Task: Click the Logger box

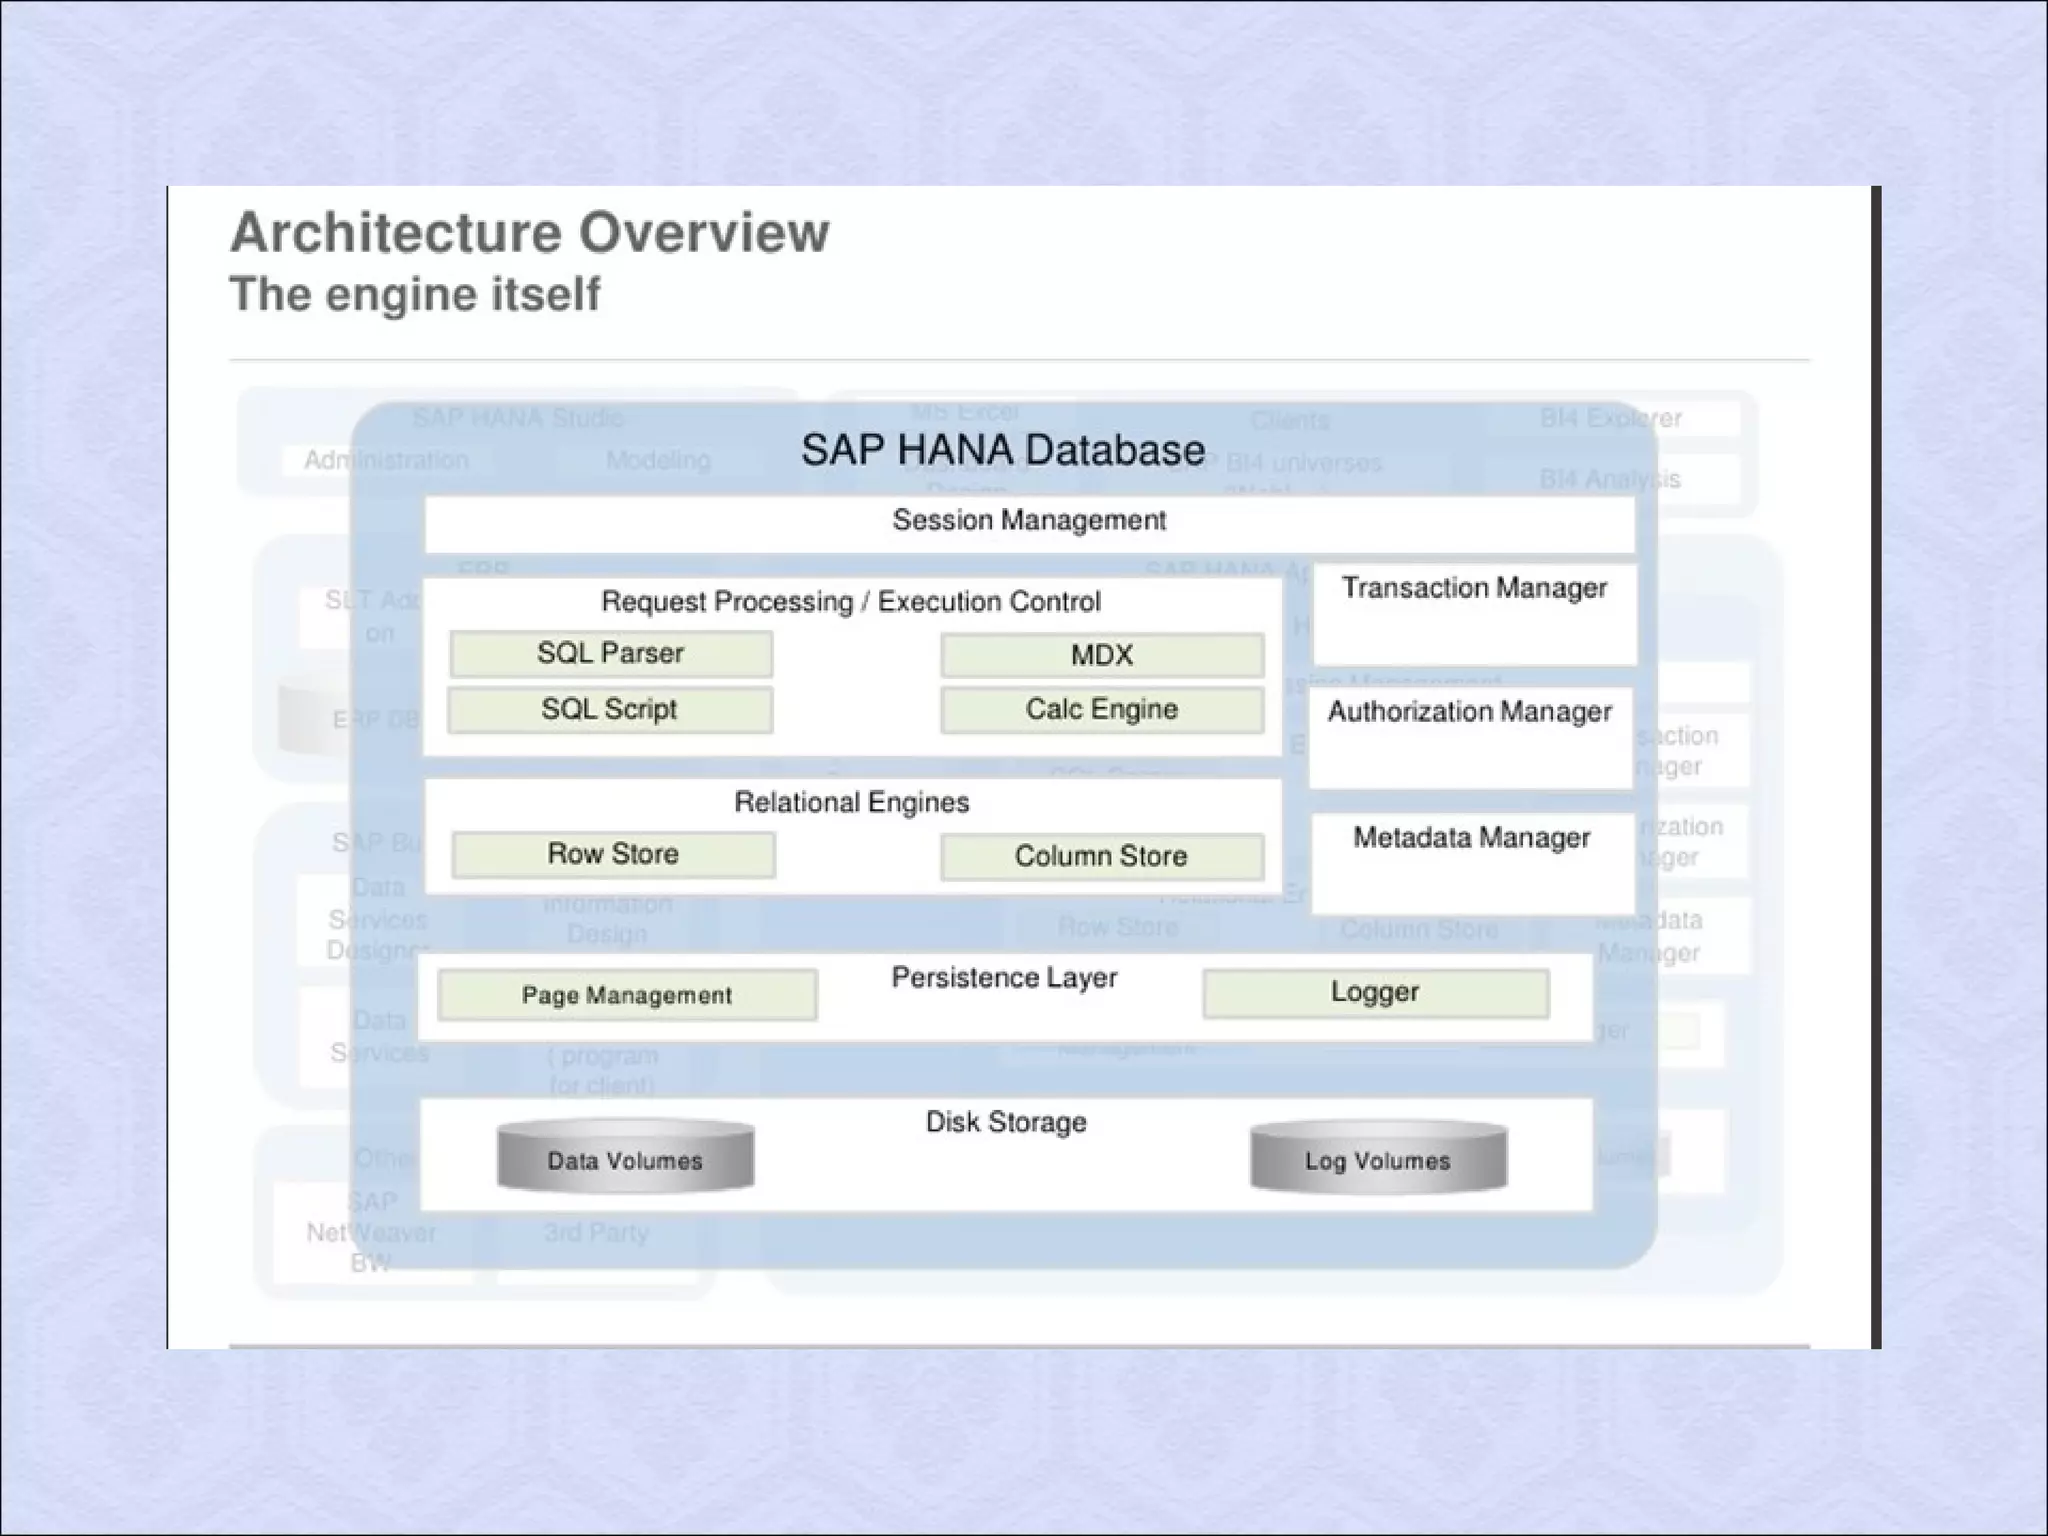Action: click(1375, 993)
